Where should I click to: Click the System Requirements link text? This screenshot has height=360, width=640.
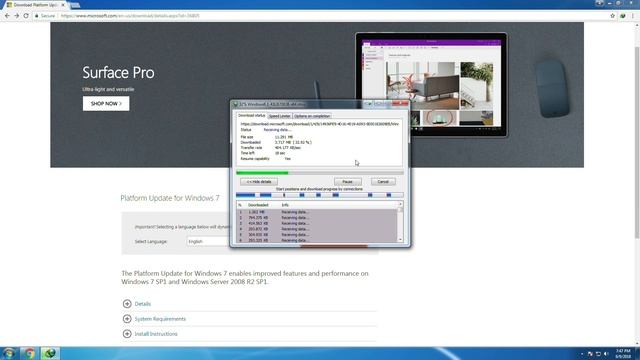coord(160,319)
